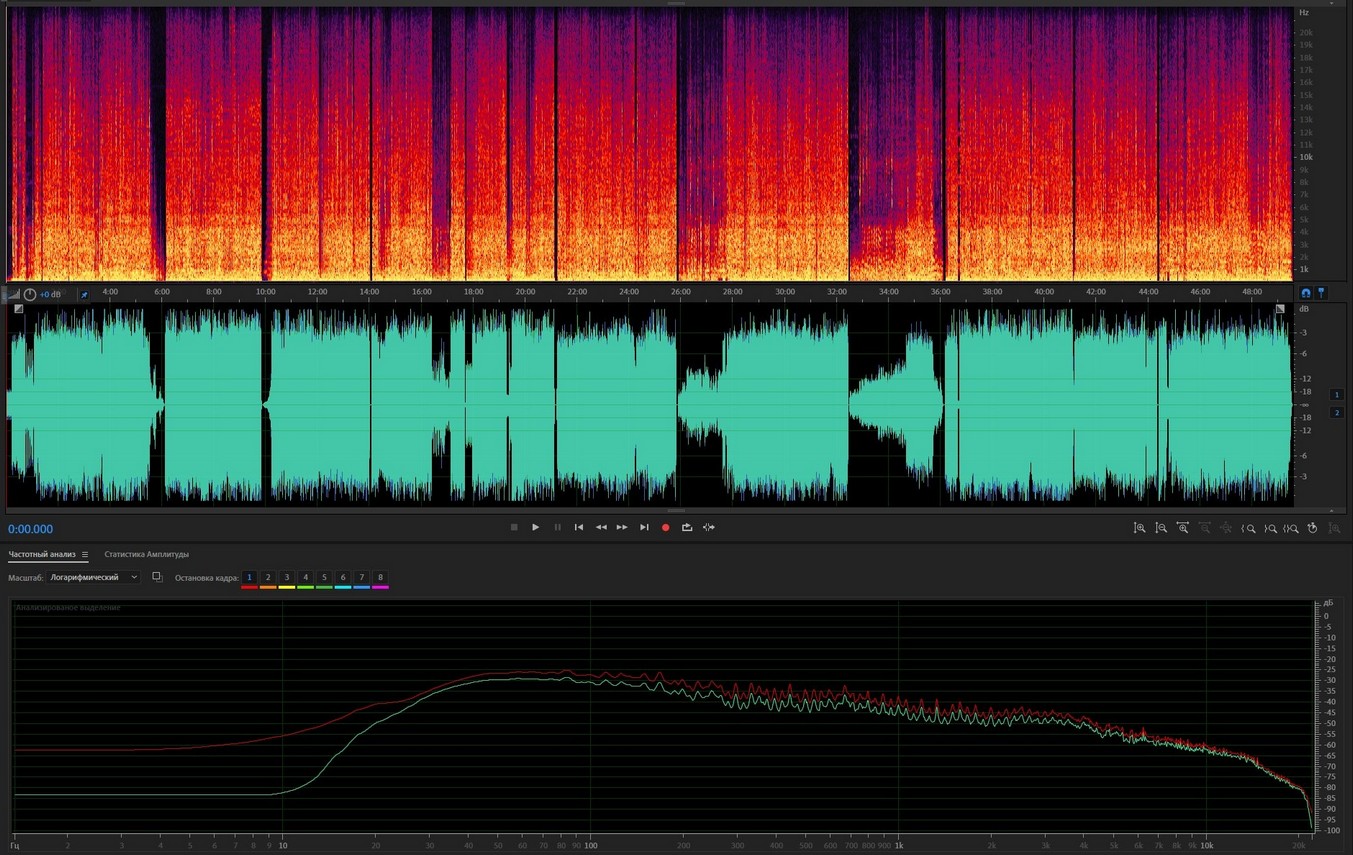Toggle channel 1 enable button
Viewport: 1353px width, 855px height.
point(1337,395)
